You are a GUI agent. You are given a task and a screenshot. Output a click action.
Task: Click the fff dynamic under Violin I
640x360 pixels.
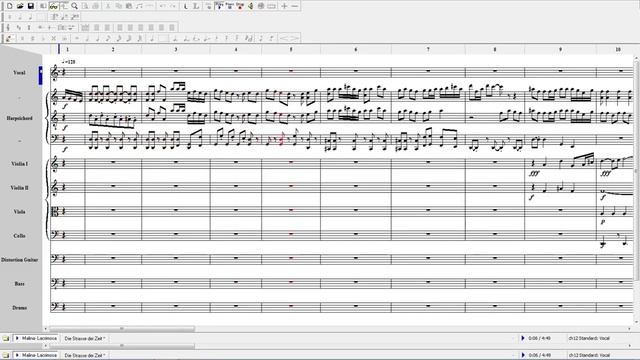534,173
